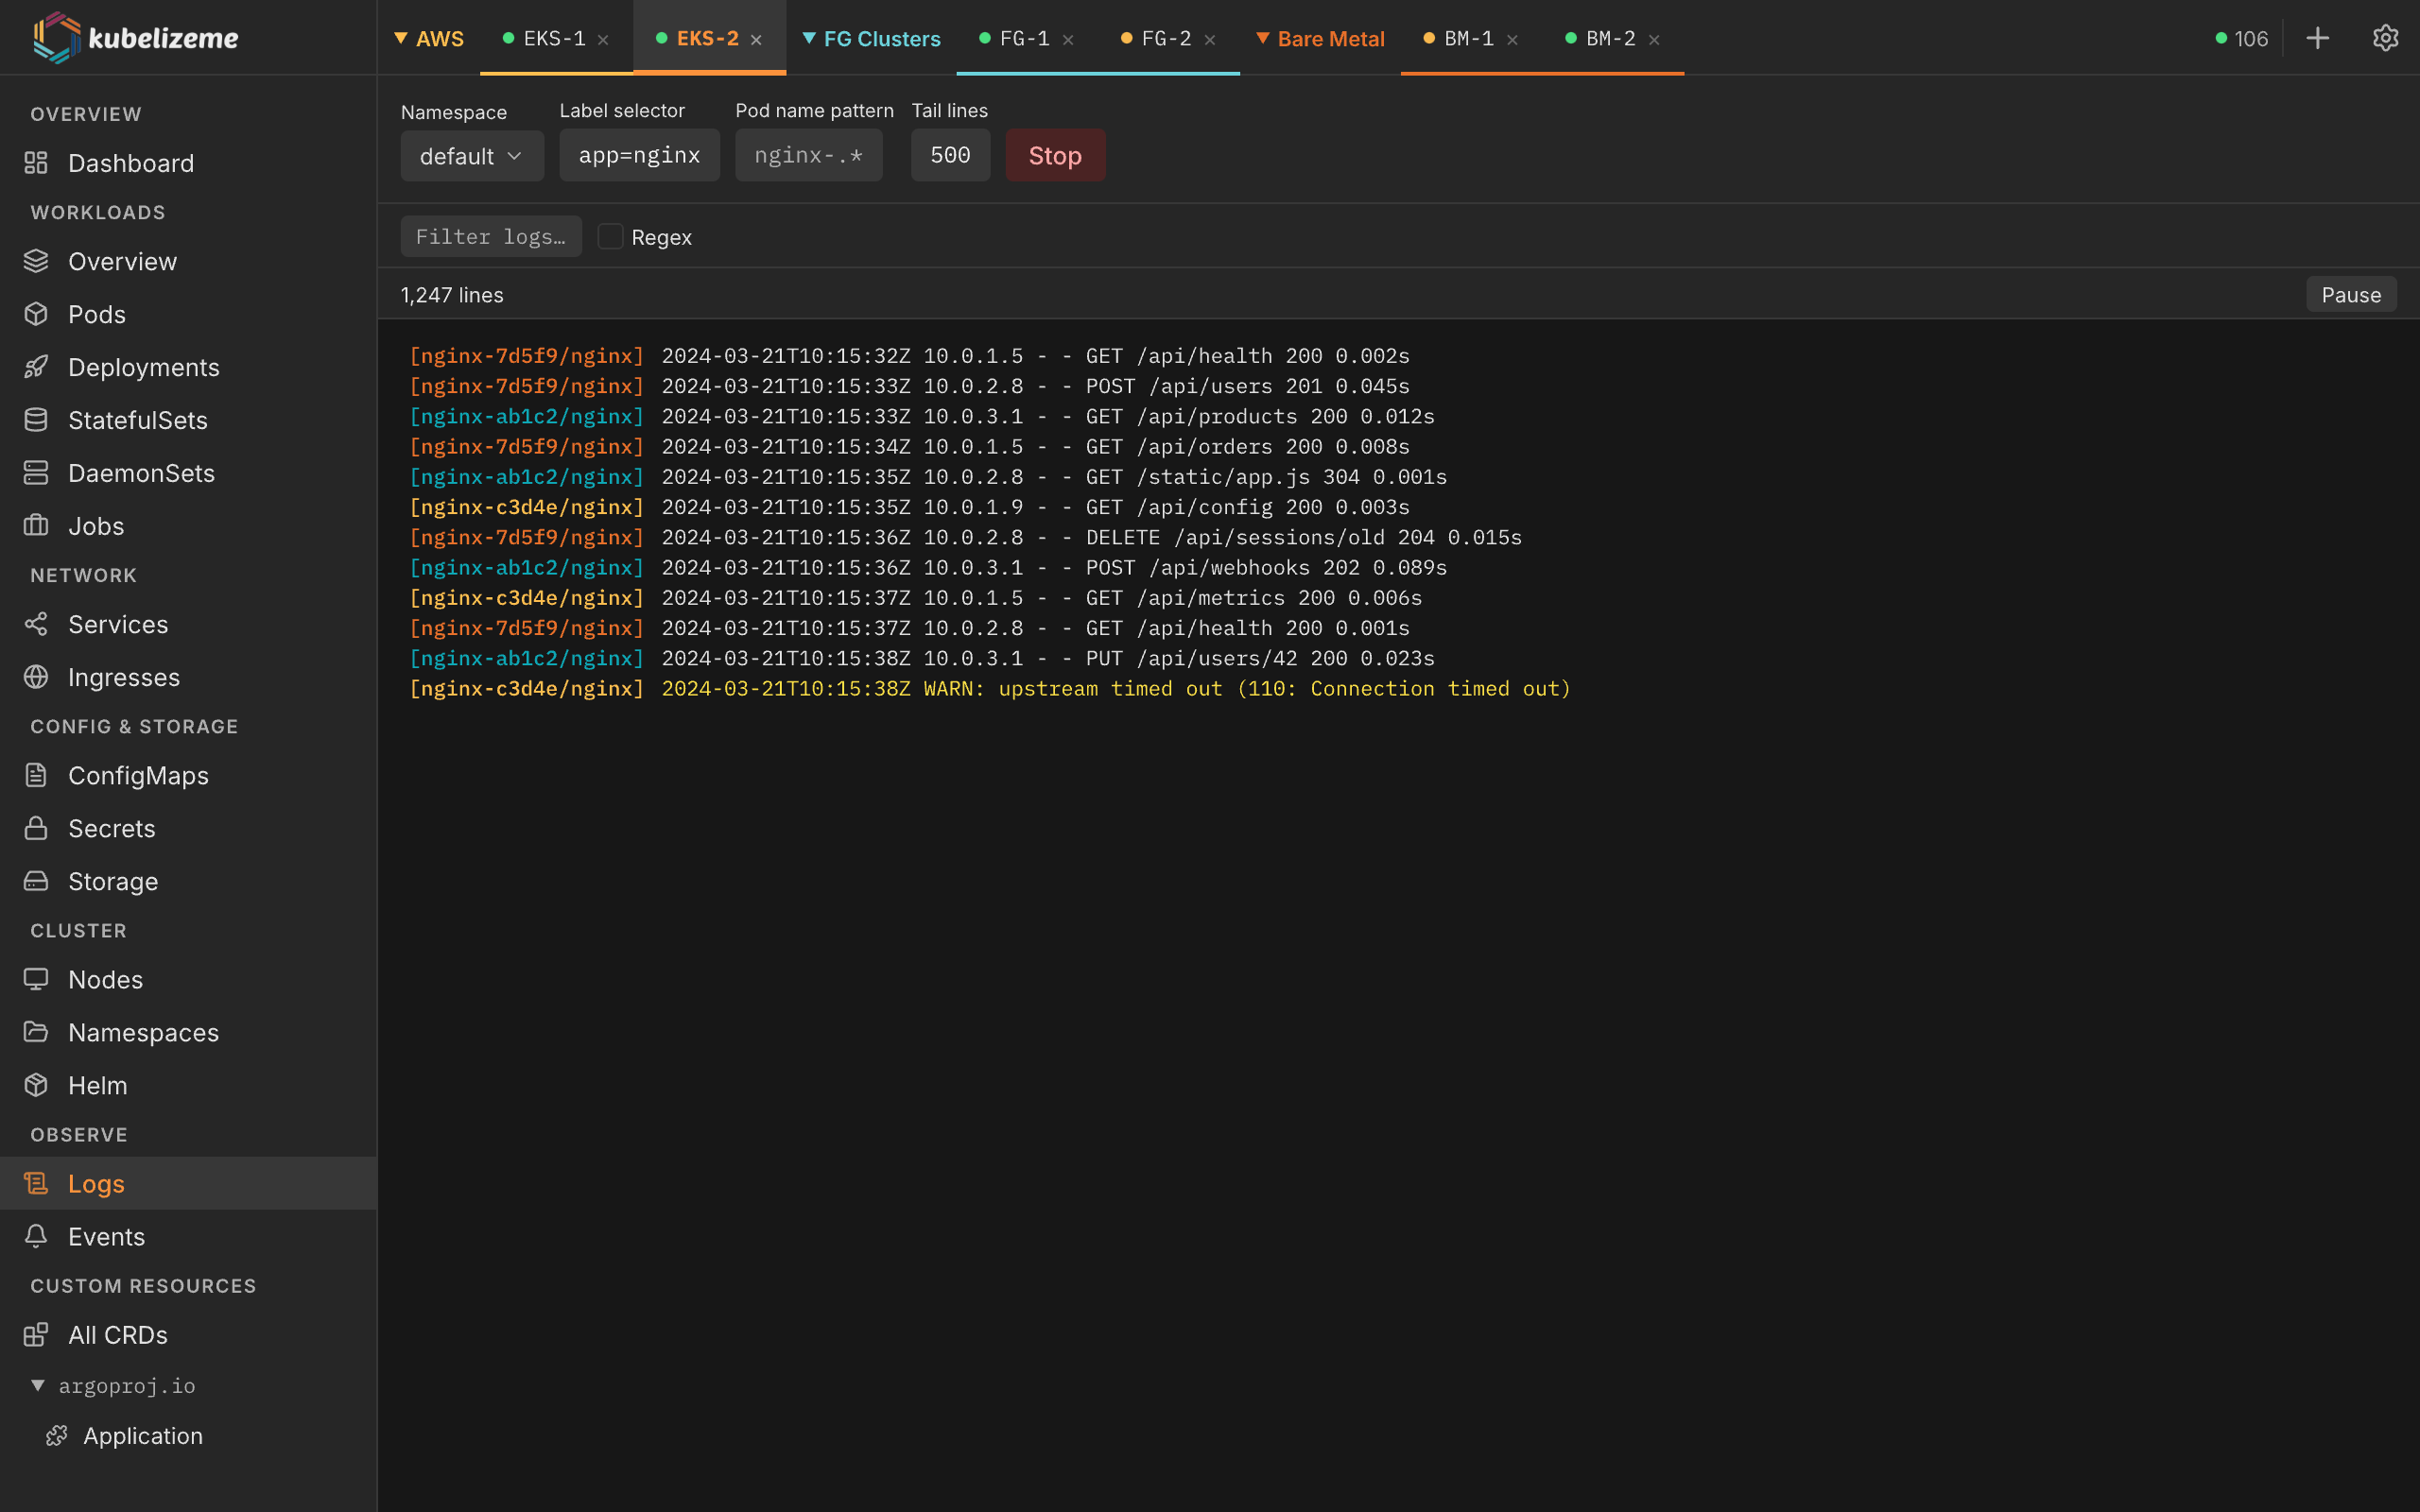Viewport: 2420px width, 1512px height.
Task: Open the Deployments view
Action: point(144,367)
